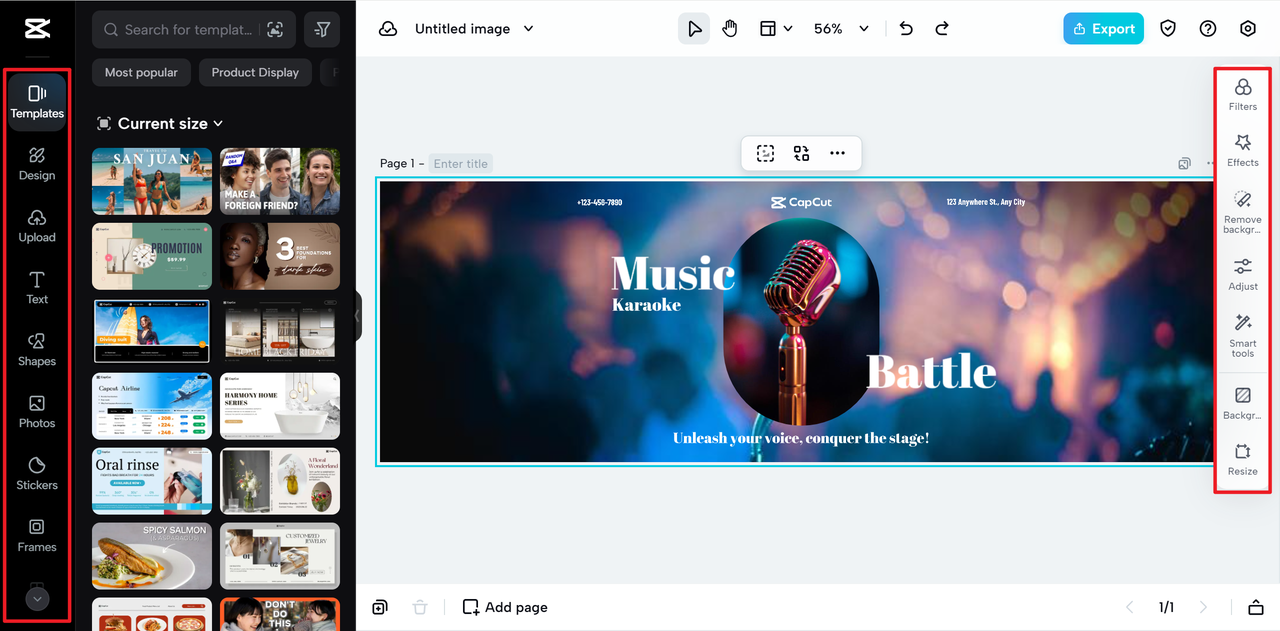This screenshot has width=1280, height=631.
Task: Select the Product Display tag
Action: coord(255,72)
